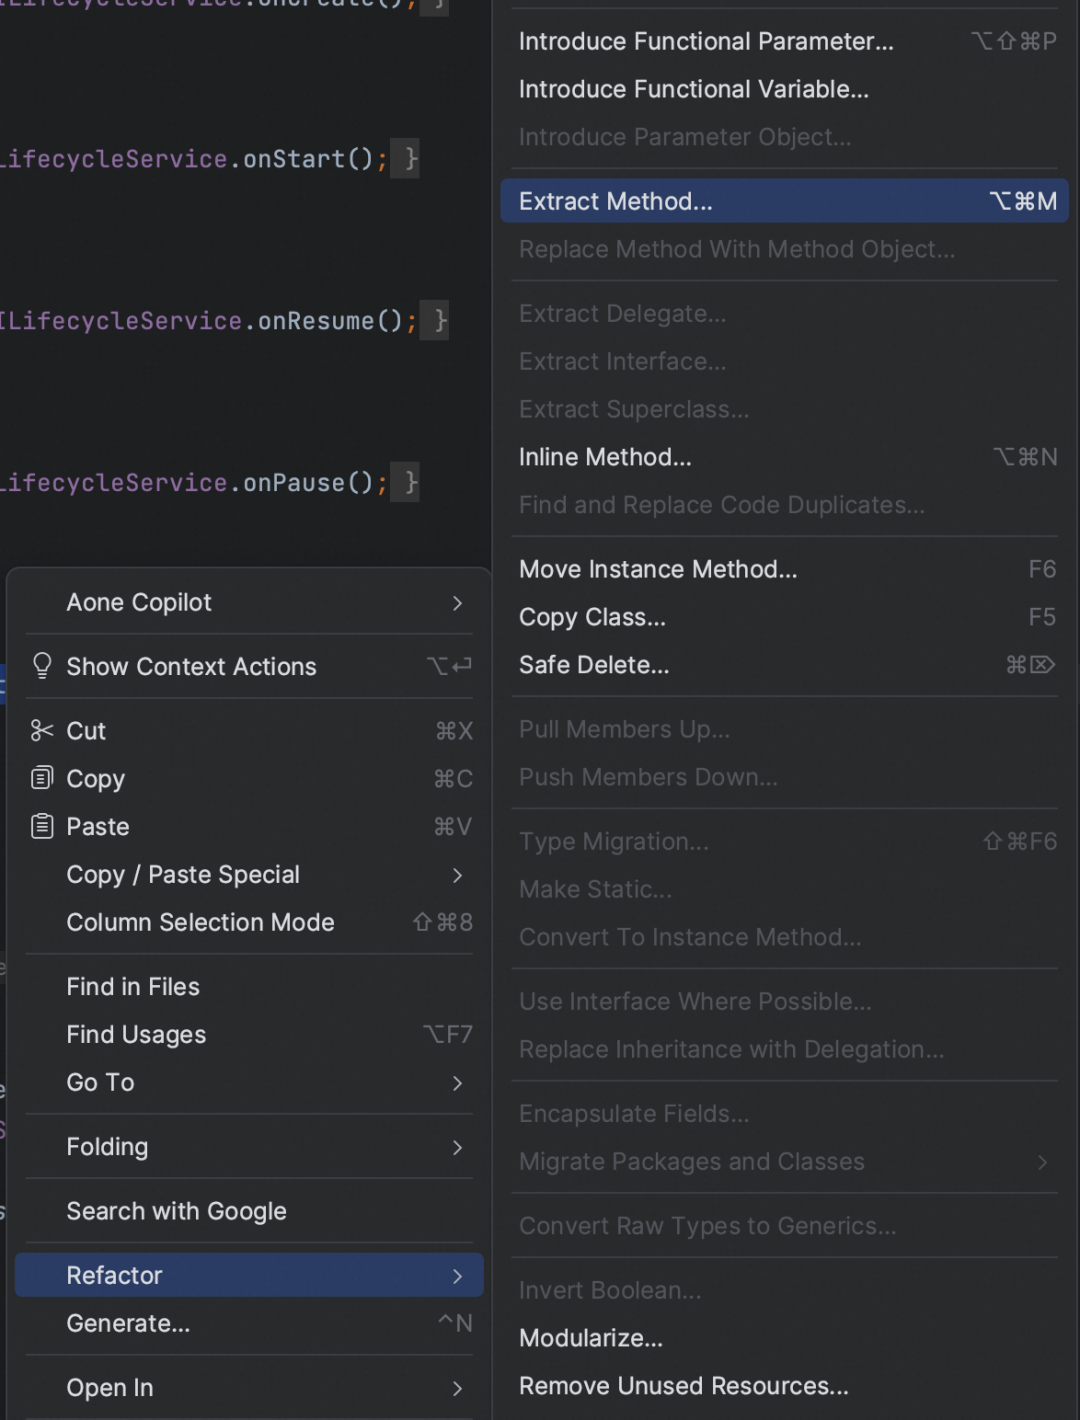Viewport: 1080px width, 1420px height.
Task: Open the Refactor menu entry
Action: 249,1275
